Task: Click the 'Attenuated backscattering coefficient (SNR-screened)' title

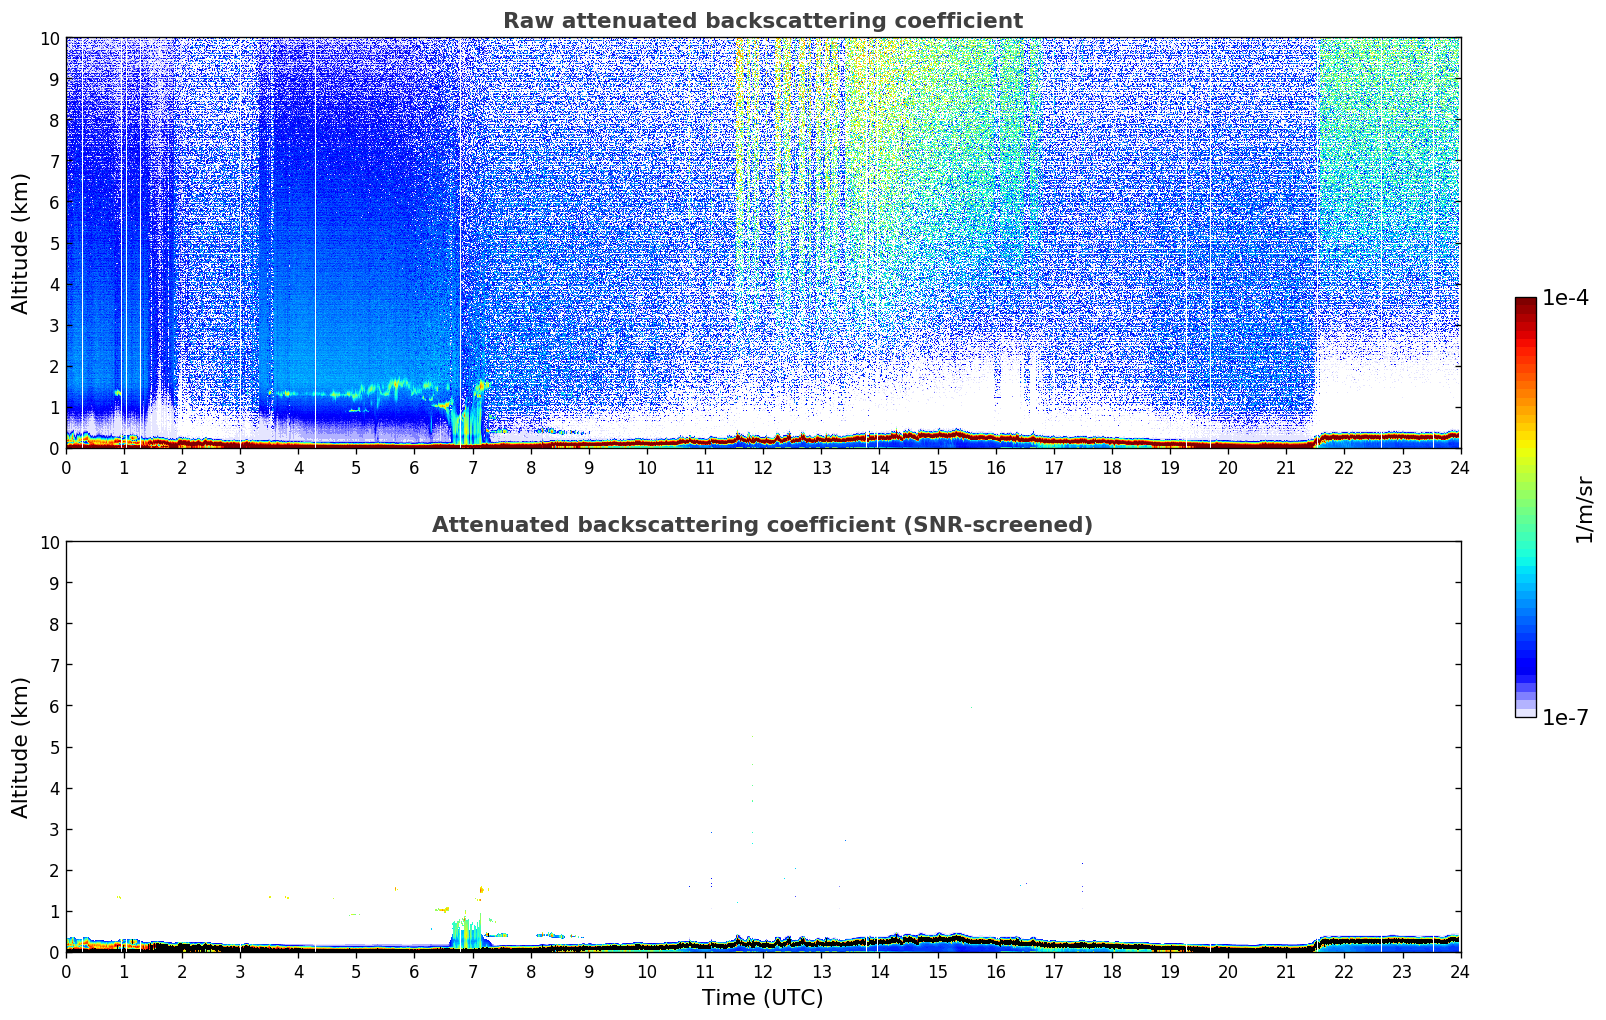Action: [762, 525]
